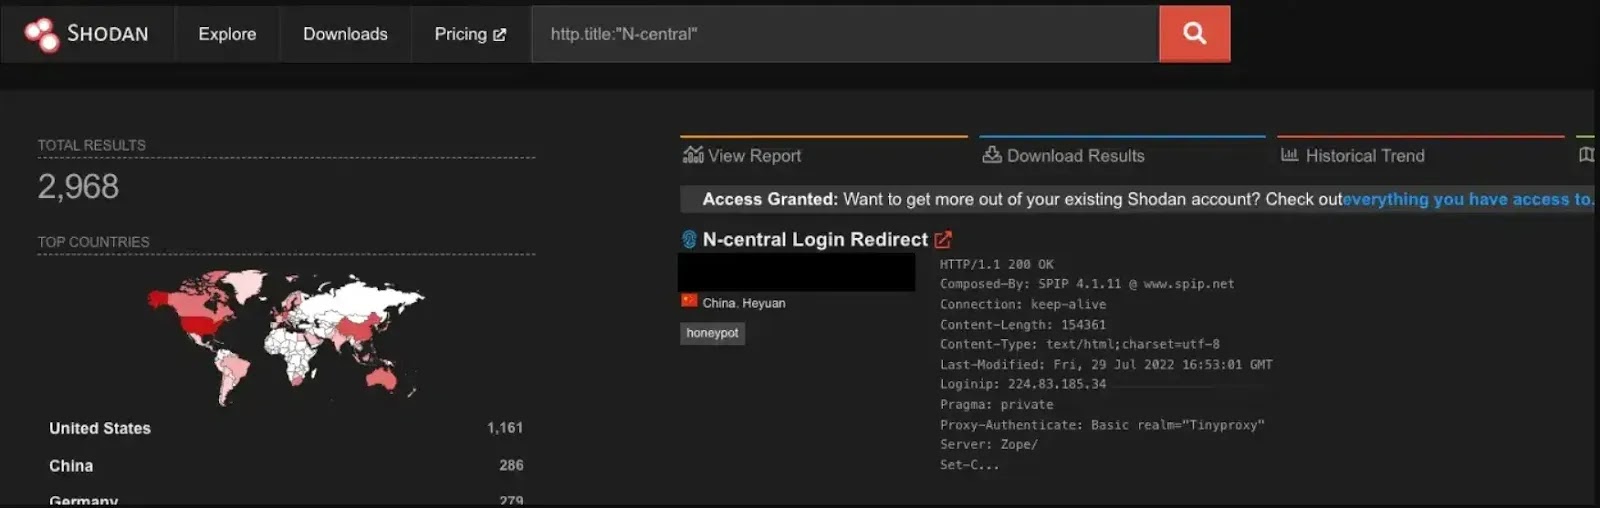This screenshot has width=1600, height=508.
Task: Click the Download Results icon
Action: (991, 155)
